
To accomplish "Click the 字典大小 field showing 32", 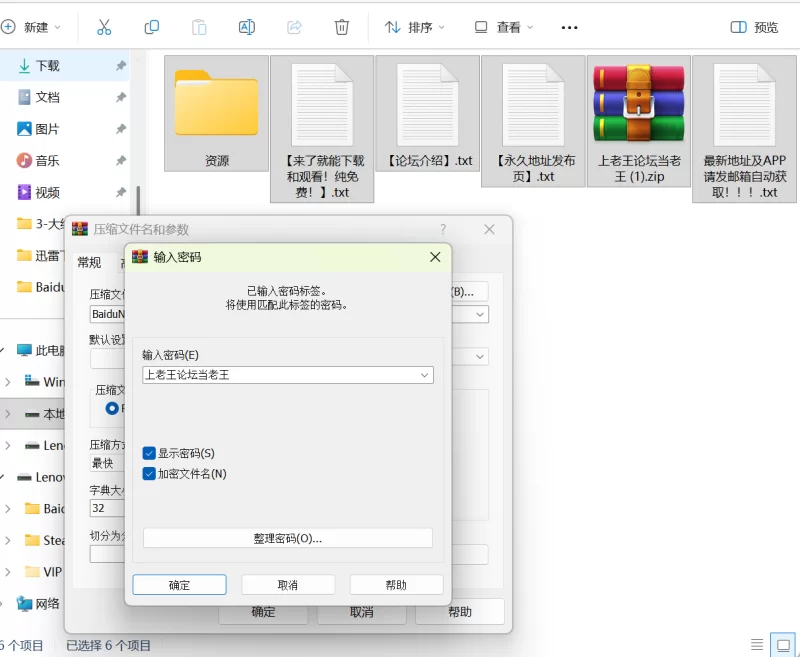I will pos(107,508).
